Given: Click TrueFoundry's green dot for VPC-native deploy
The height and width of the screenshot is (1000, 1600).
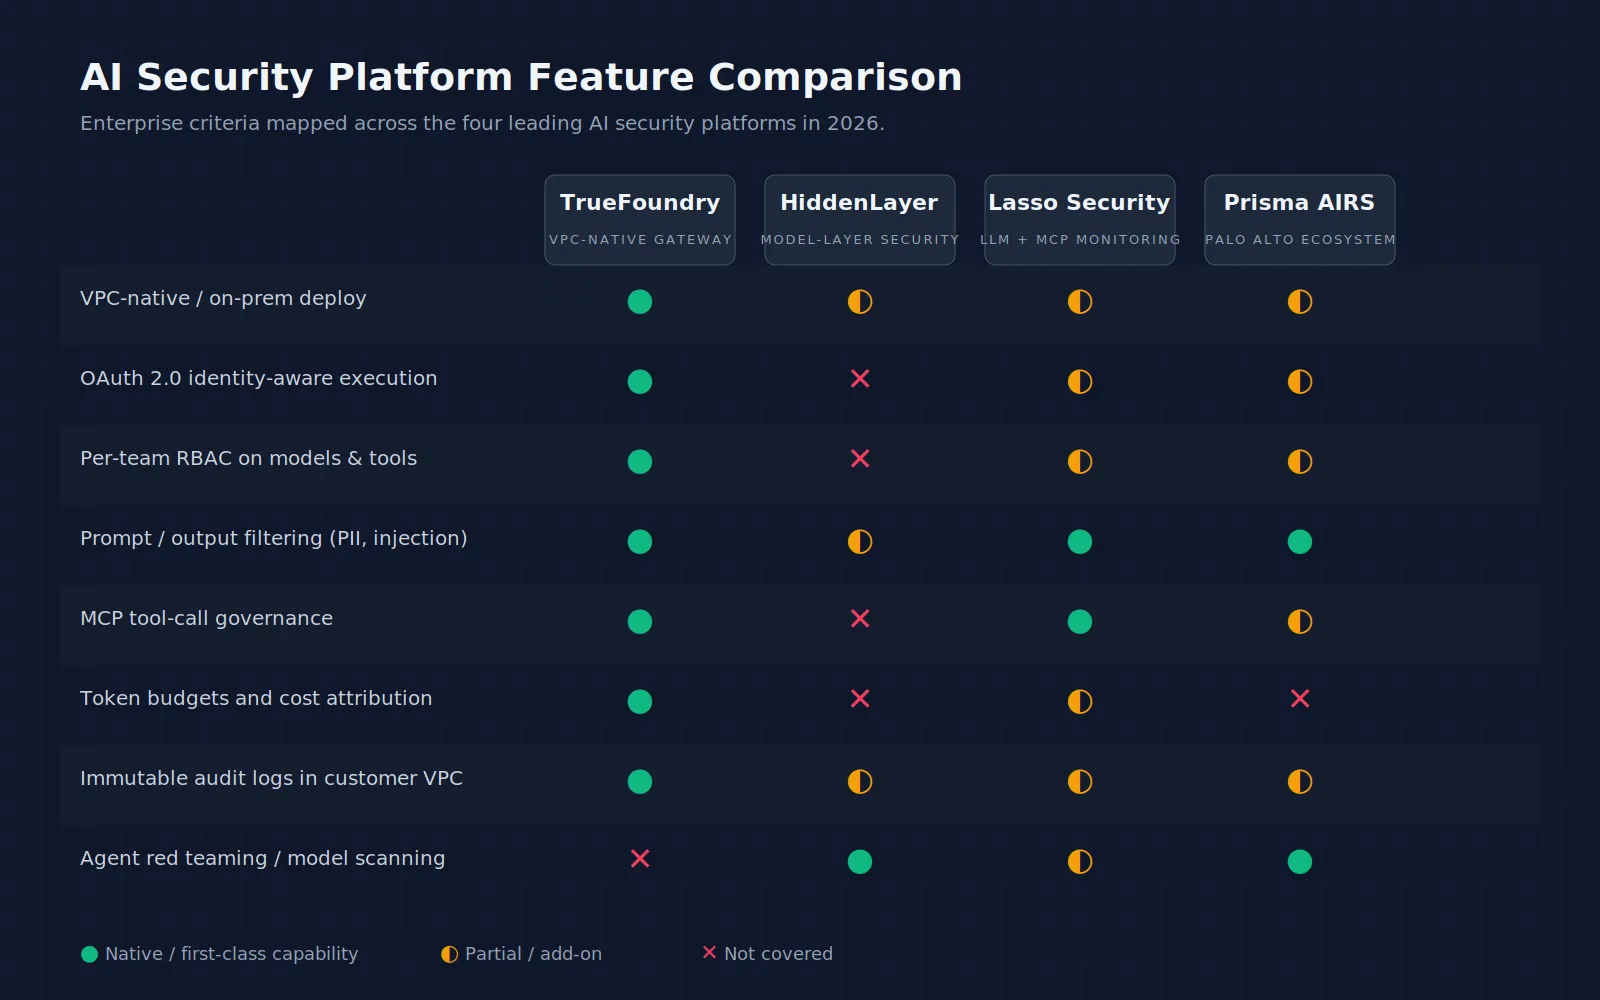Looking at the screenshot, I should [x=640, y=301].
